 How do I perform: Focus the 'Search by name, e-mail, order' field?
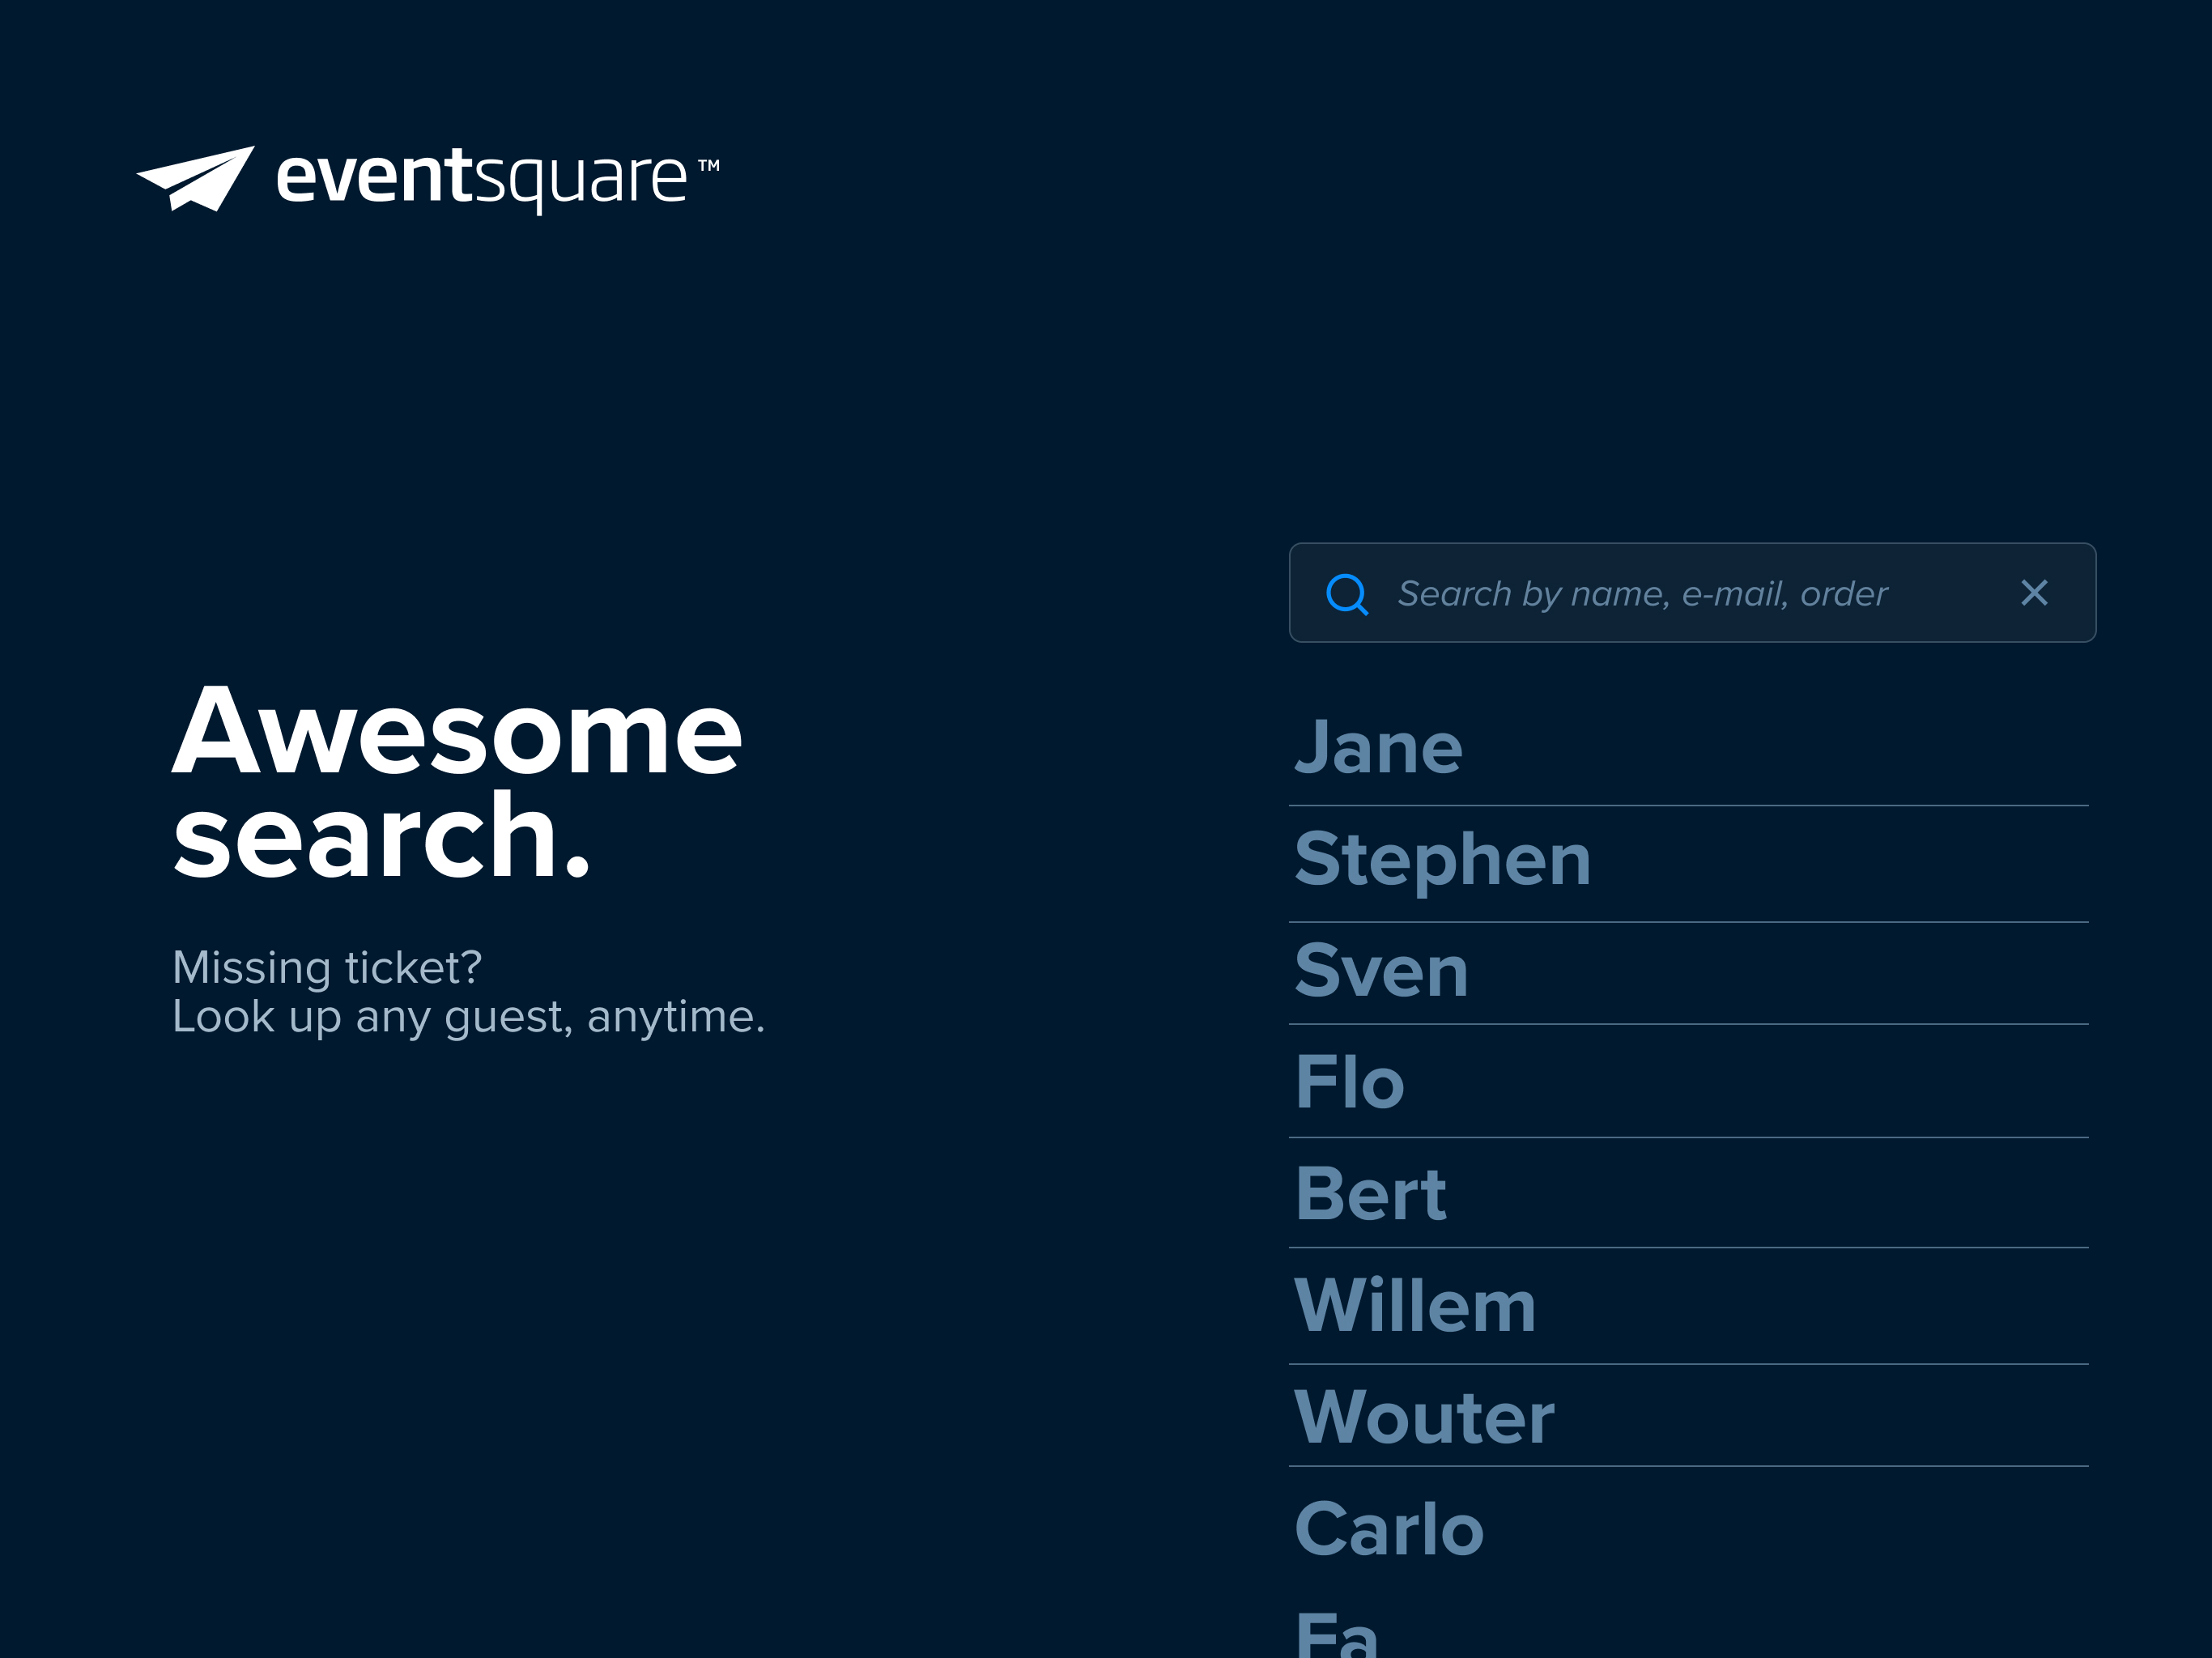[x=1692, y=593]
